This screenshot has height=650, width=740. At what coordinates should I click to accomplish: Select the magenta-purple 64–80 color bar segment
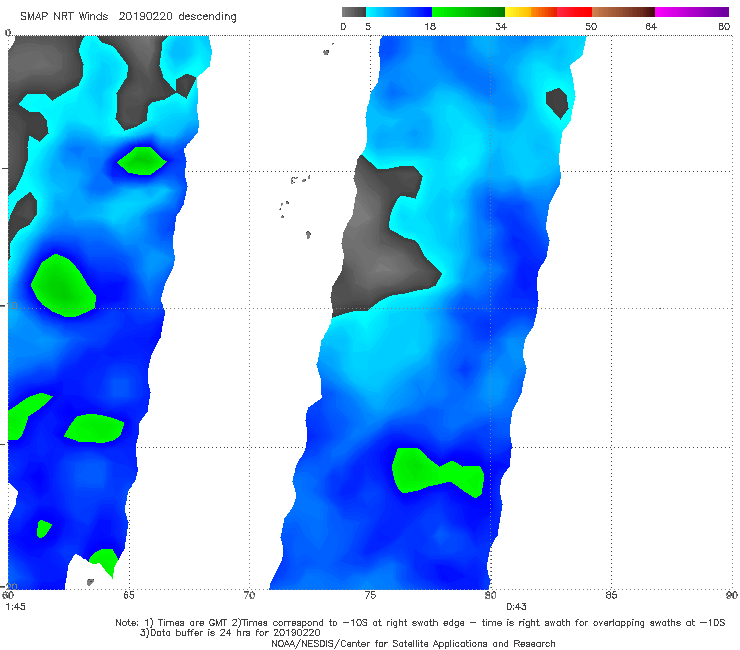tap(692, 12)
